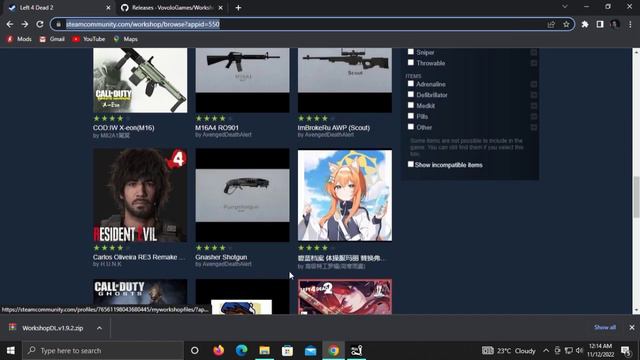Enable the Defibrillator filter checkbox
The height and width of the screenshot is (360, 640).
(411, 94)
